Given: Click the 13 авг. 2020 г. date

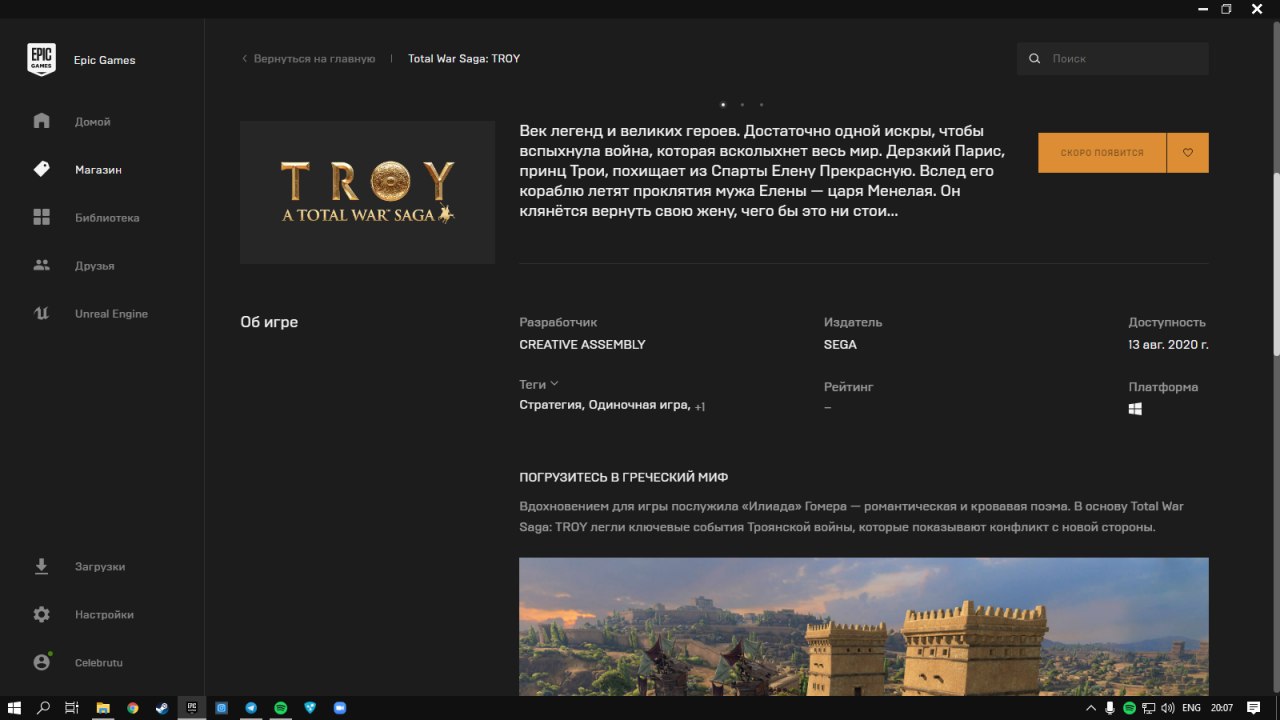Looking at the screenshot, I should pos(1168,345).
